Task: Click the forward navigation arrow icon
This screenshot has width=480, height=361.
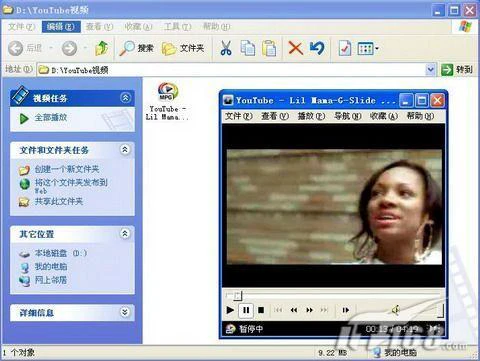Action: pos(69,49)
